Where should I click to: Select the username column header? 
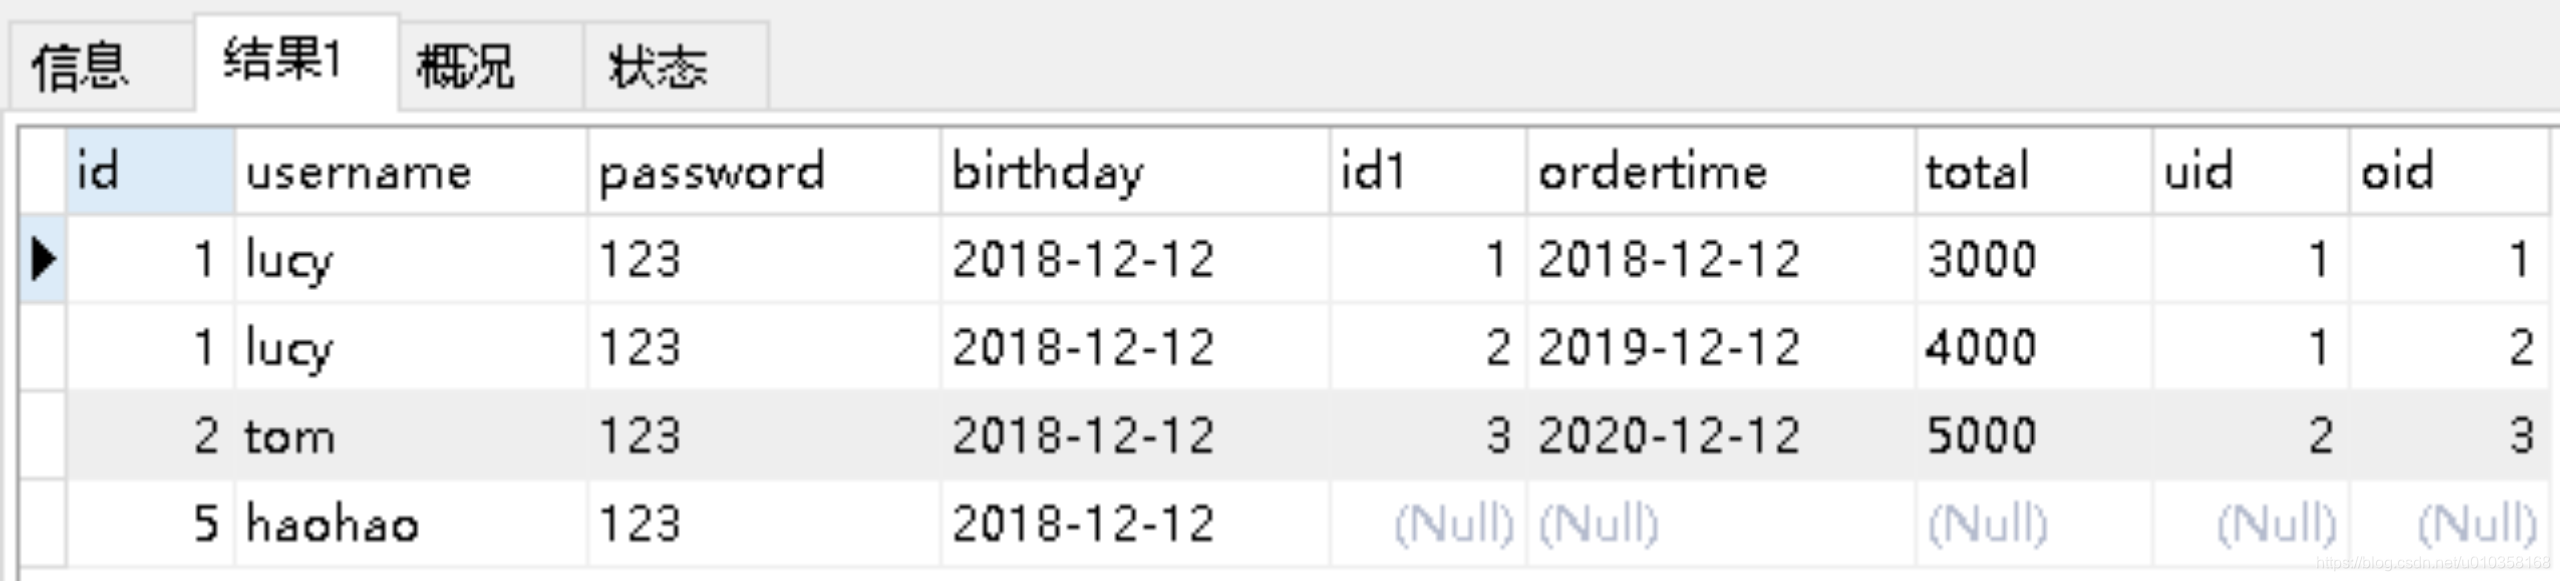tap(411, 171)
